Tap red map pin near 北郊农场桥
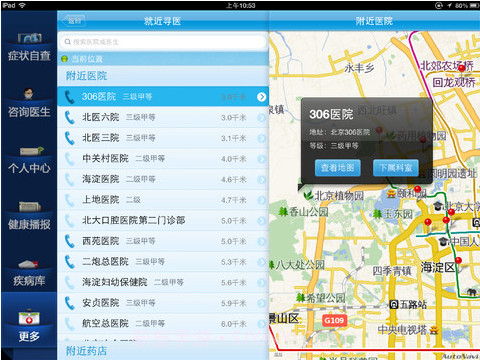This screenshot has height=360, width=480. (462, 69)
